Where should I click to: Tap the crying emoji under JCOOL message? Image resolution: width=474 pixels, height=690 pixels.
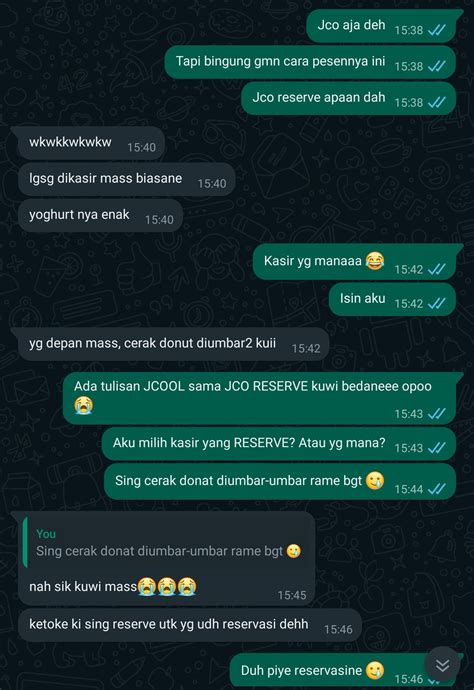point(83,405)
